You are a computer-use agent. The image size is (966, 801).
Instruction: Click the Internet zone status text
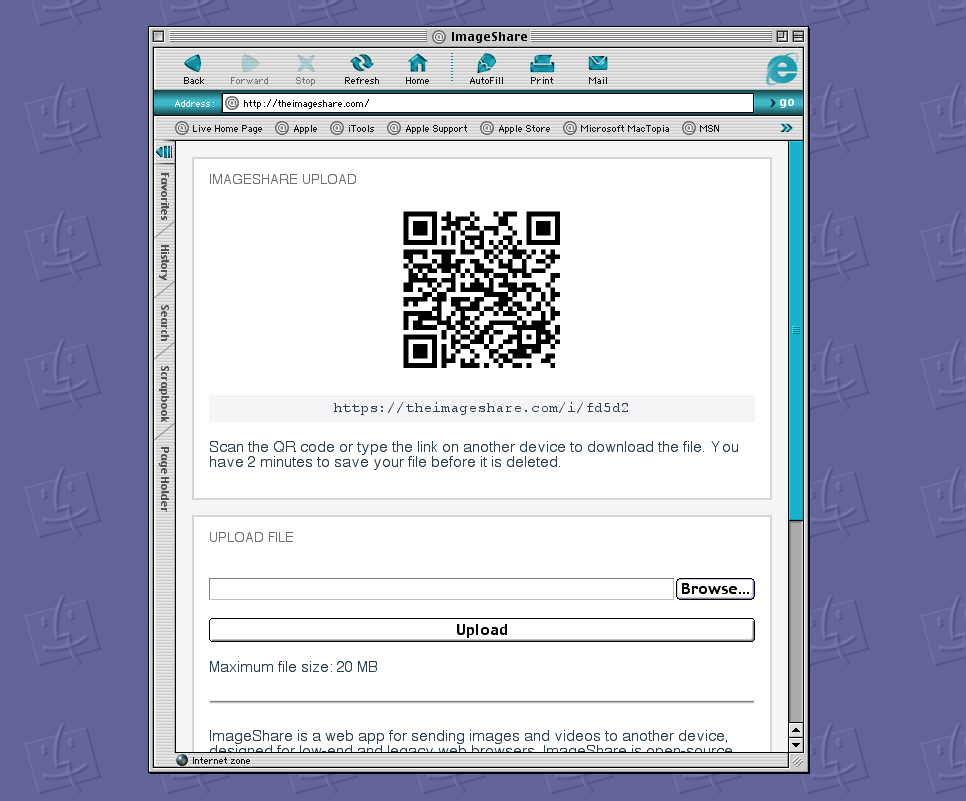(x=221, y=761)
